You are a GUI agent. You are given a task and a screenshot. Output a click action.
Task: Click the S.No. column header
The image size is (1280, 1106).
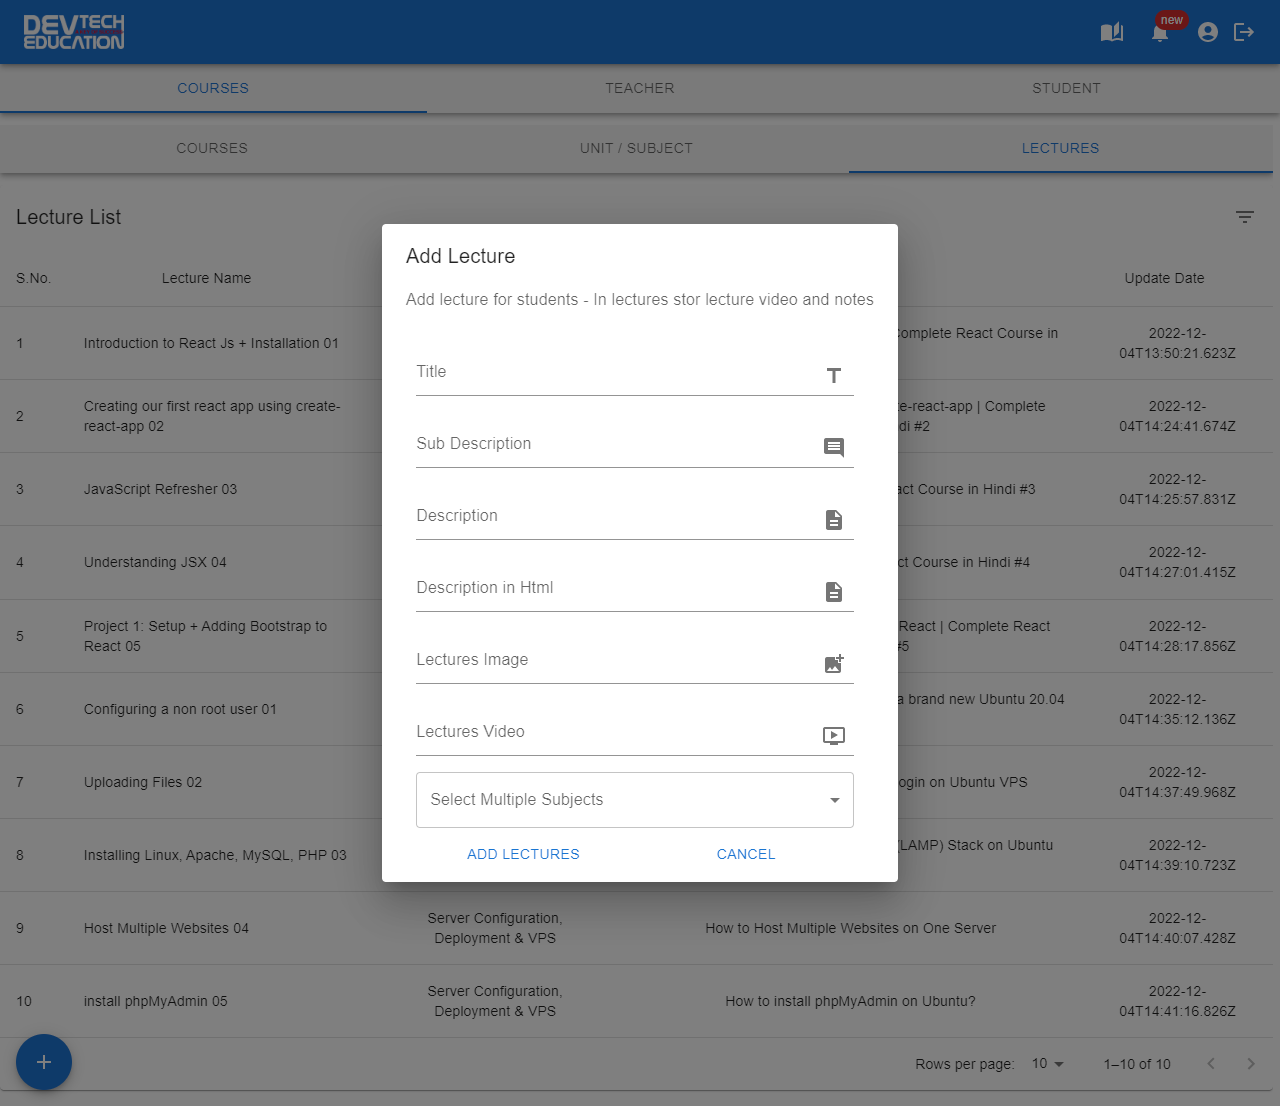pos(33,278)
